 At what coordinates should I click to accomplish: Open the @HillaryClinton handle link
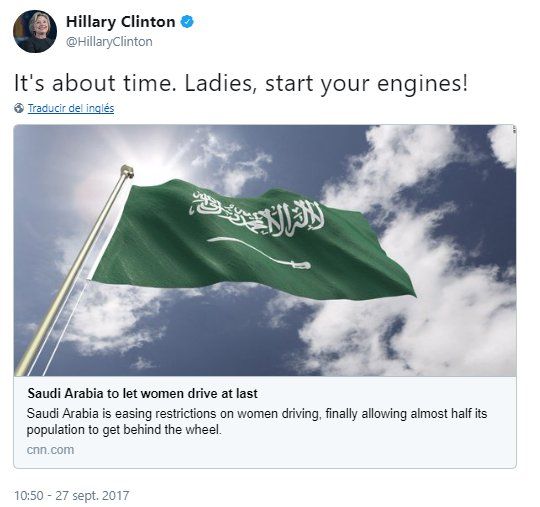coord(109,42)
